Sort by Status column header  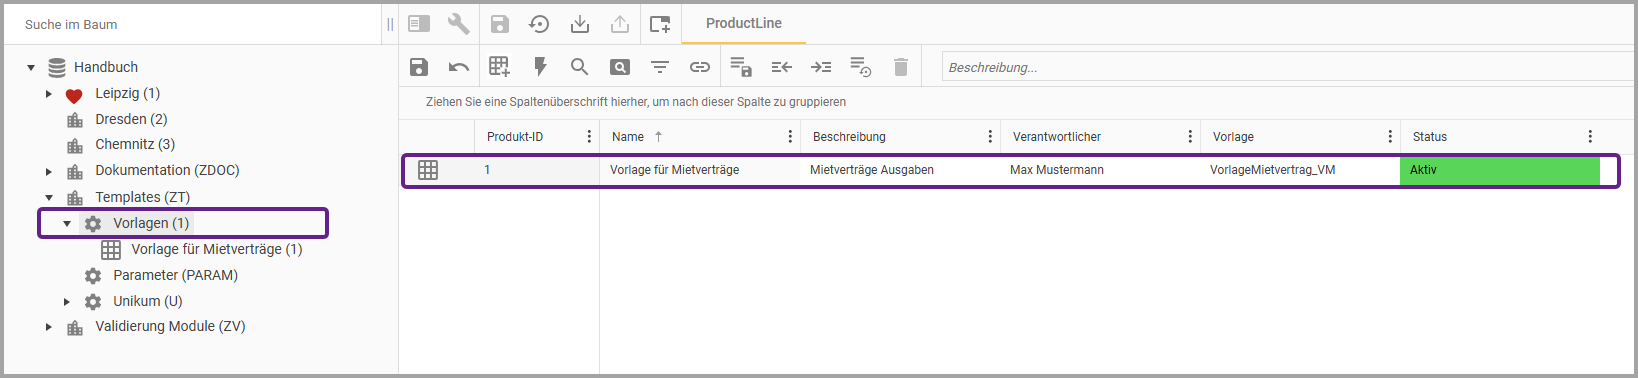pos(1430,137)
